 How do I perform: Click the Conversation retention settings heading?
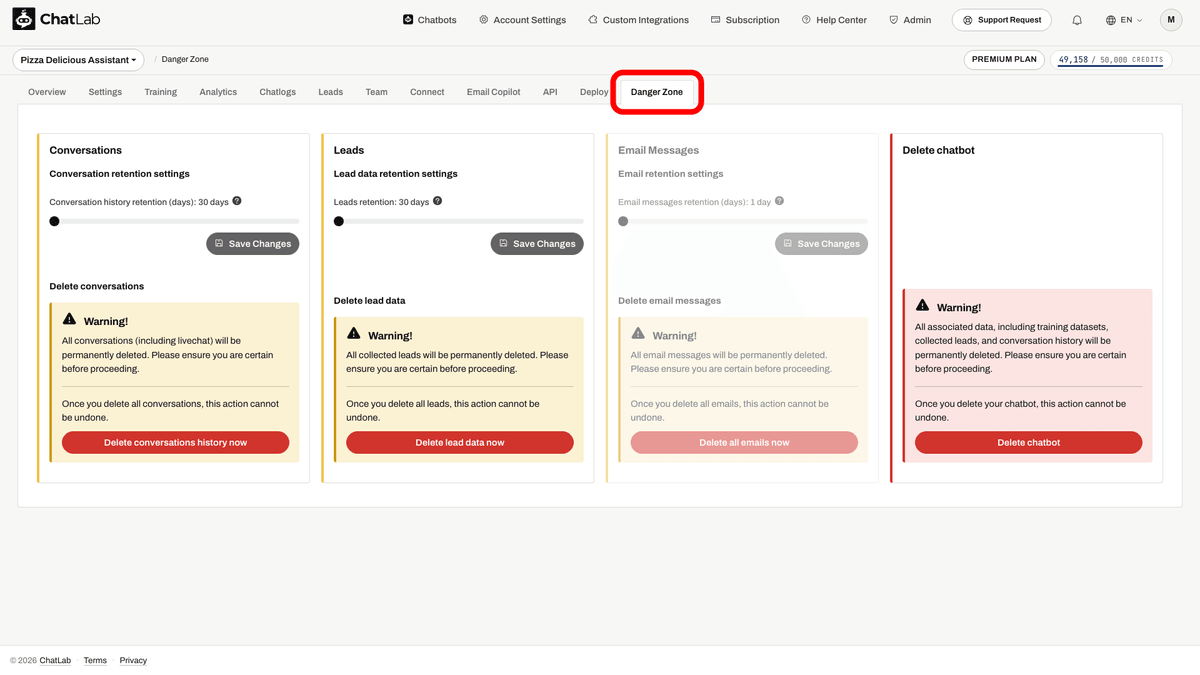pos(119,173)
